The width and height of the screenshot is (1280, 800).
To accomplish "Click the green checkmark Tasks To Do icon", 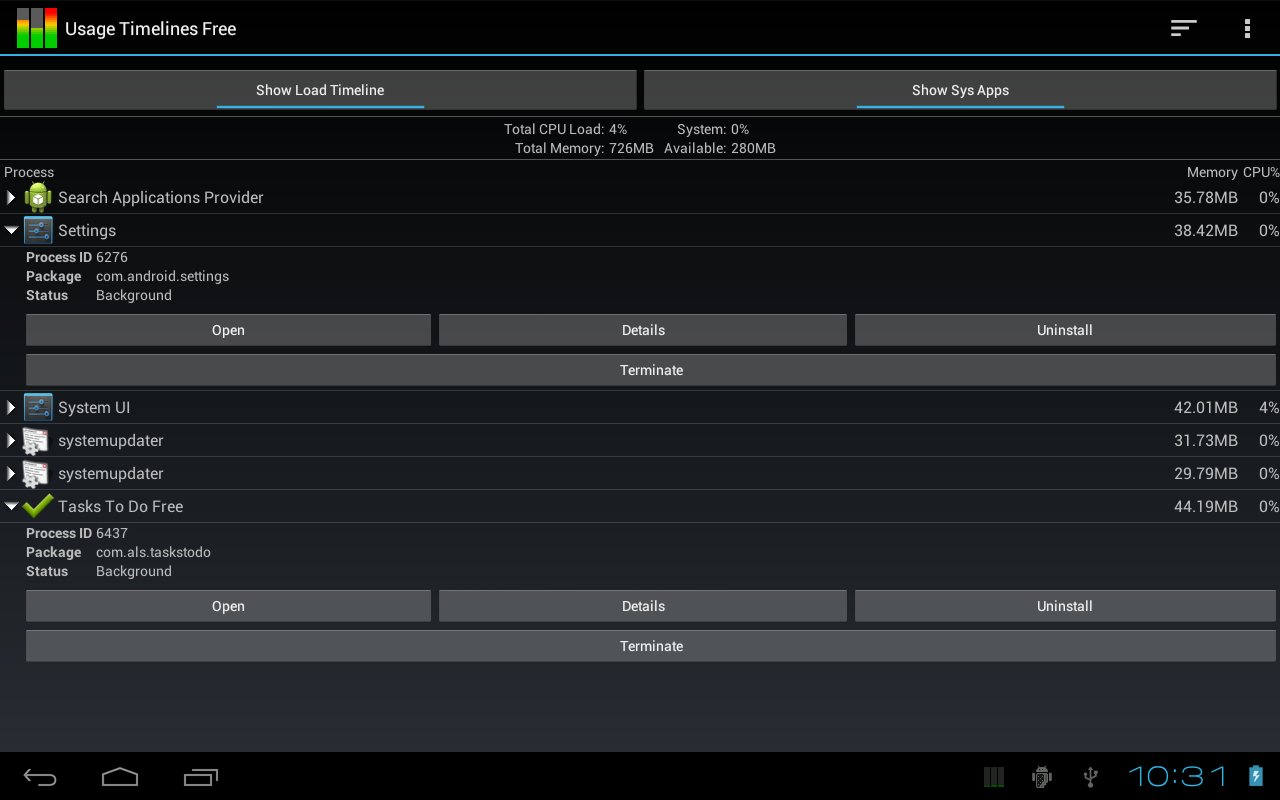I will (x=38, y=506).
